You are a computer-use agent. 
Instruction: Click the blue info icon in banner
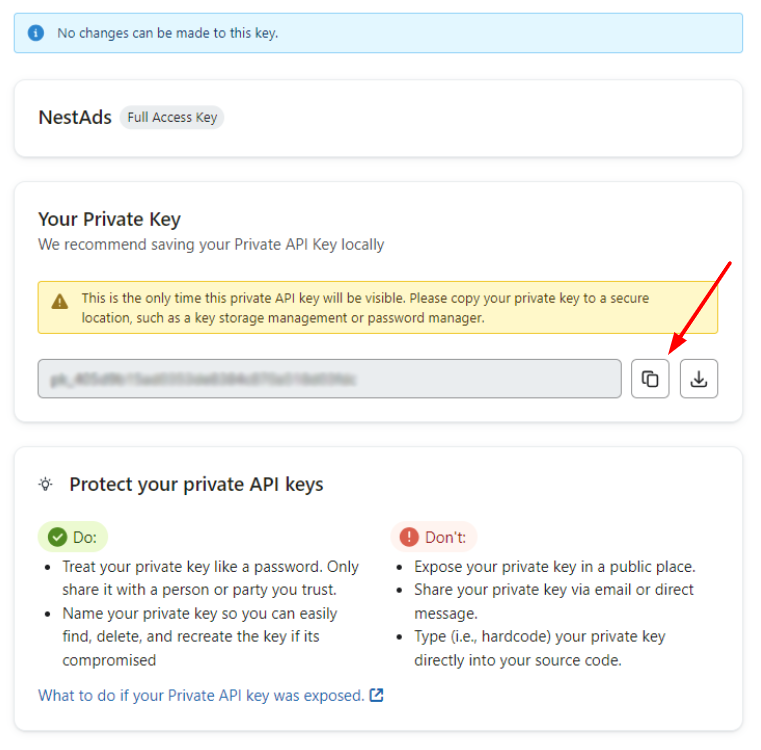[35, 33]
